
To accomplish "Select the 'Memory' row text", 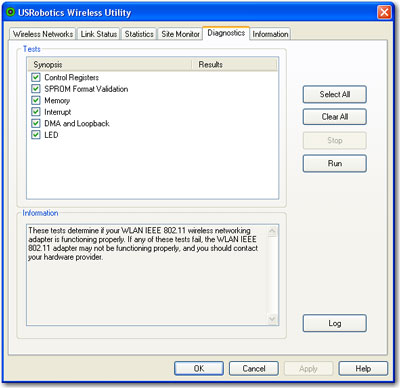I will pos(57,100).
